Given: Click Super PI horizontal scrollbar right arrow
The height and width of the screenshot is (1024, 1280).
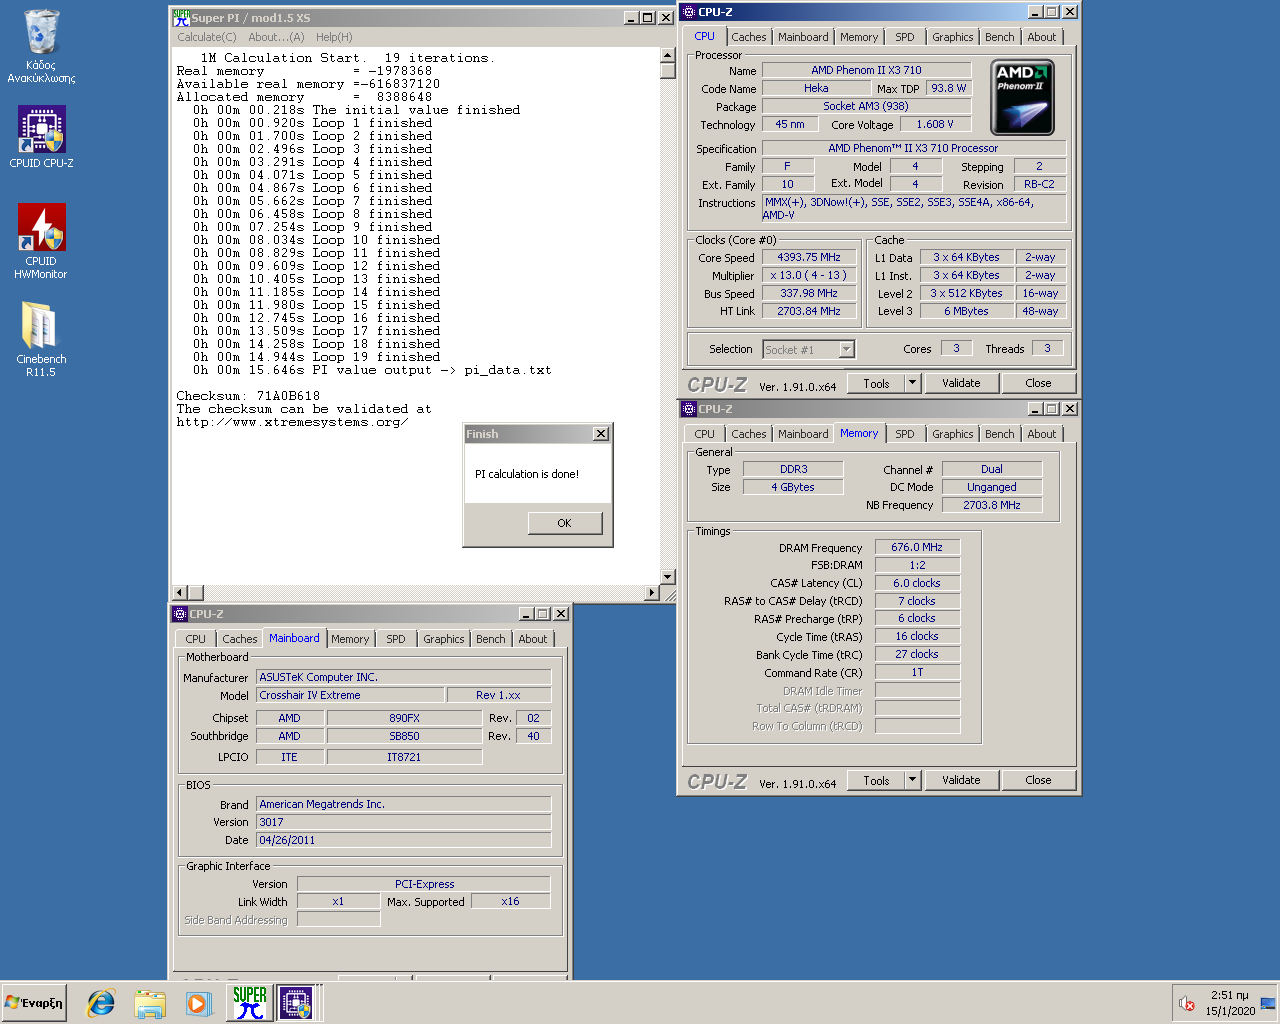Looking at the screenshot, I should [x=652, y=593].
